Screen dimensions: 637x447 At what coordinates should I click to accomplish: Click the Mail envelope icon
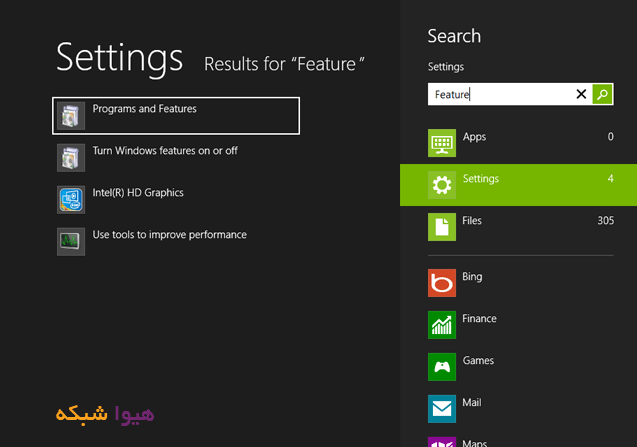[442, 409]
